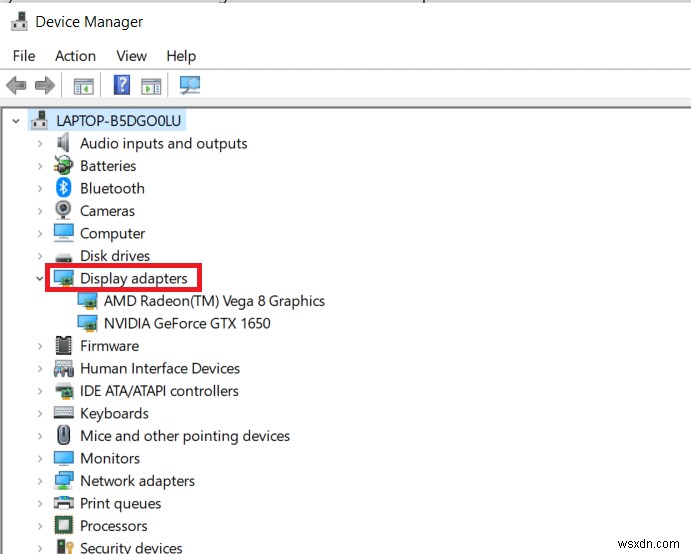The width and height of the screenshot is (691, 554).
Task: Expand the Disk drives category
Action: [40, 256]
